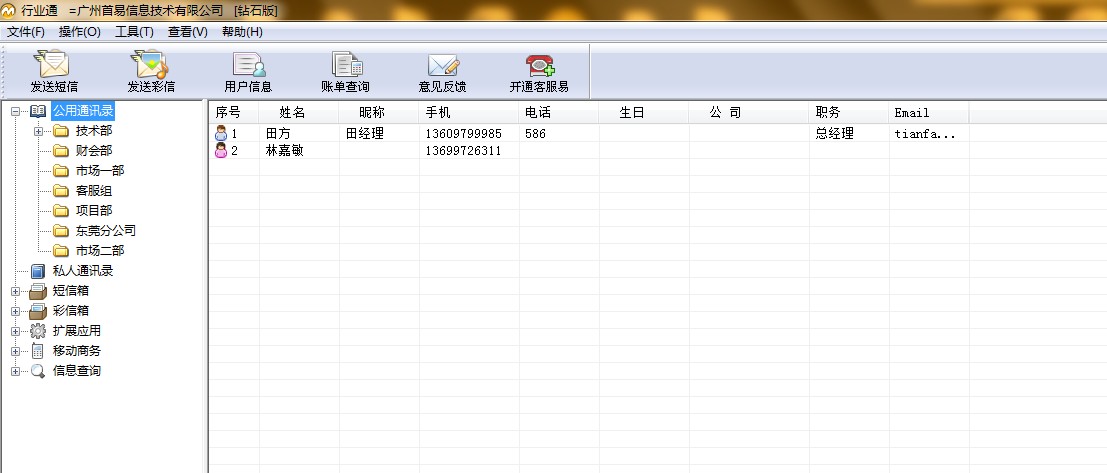This screenshot has width=1107, height=473.
Task: Expand the 短信箱 tree node
Action: [16, 291]
